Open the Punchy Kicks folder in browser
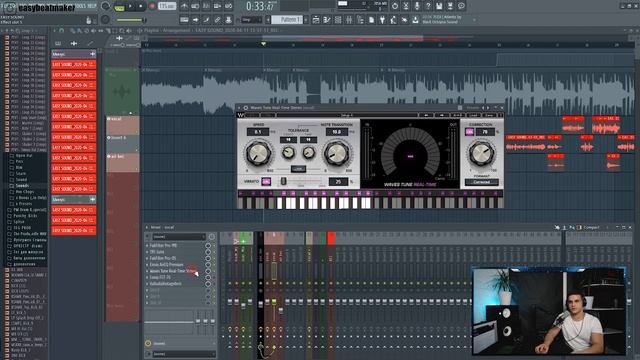 tap(25, 216)
